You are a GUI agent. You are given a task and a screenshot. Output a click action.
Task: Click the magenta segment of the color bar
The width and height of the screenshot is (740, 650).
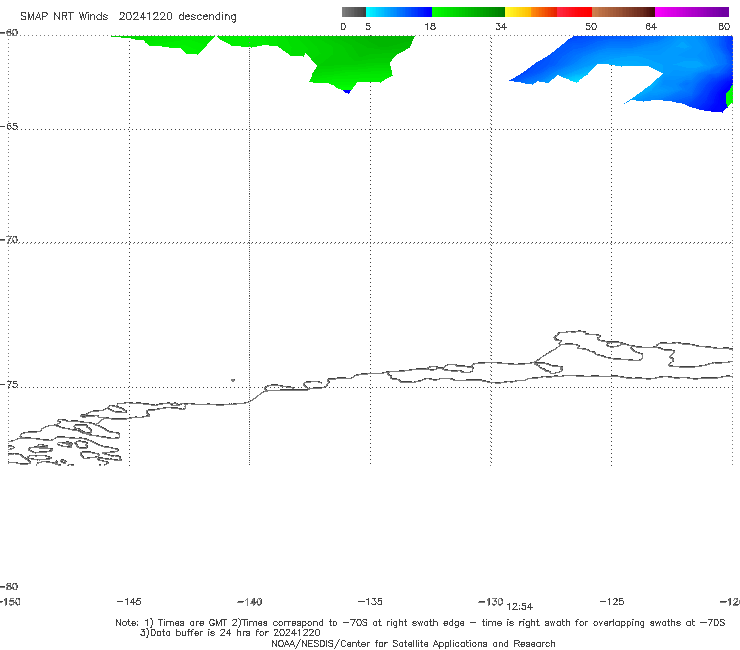click(x=692, y=12)
